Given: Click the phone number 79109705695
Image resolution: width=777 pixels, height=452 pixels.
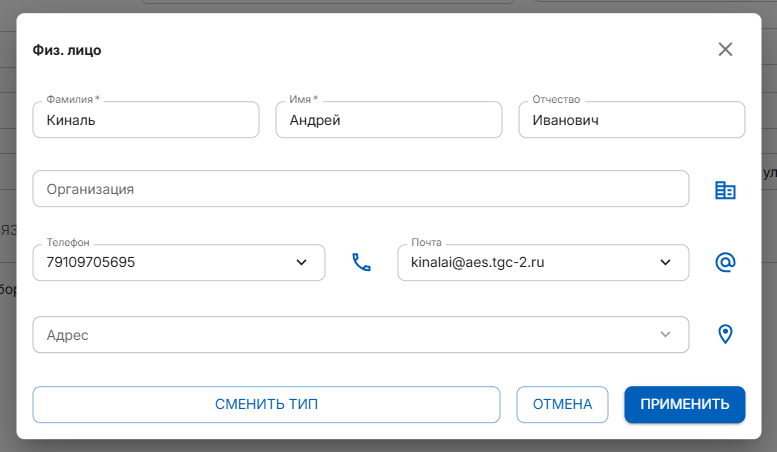Looking at the screenshot, I should 91,263.
